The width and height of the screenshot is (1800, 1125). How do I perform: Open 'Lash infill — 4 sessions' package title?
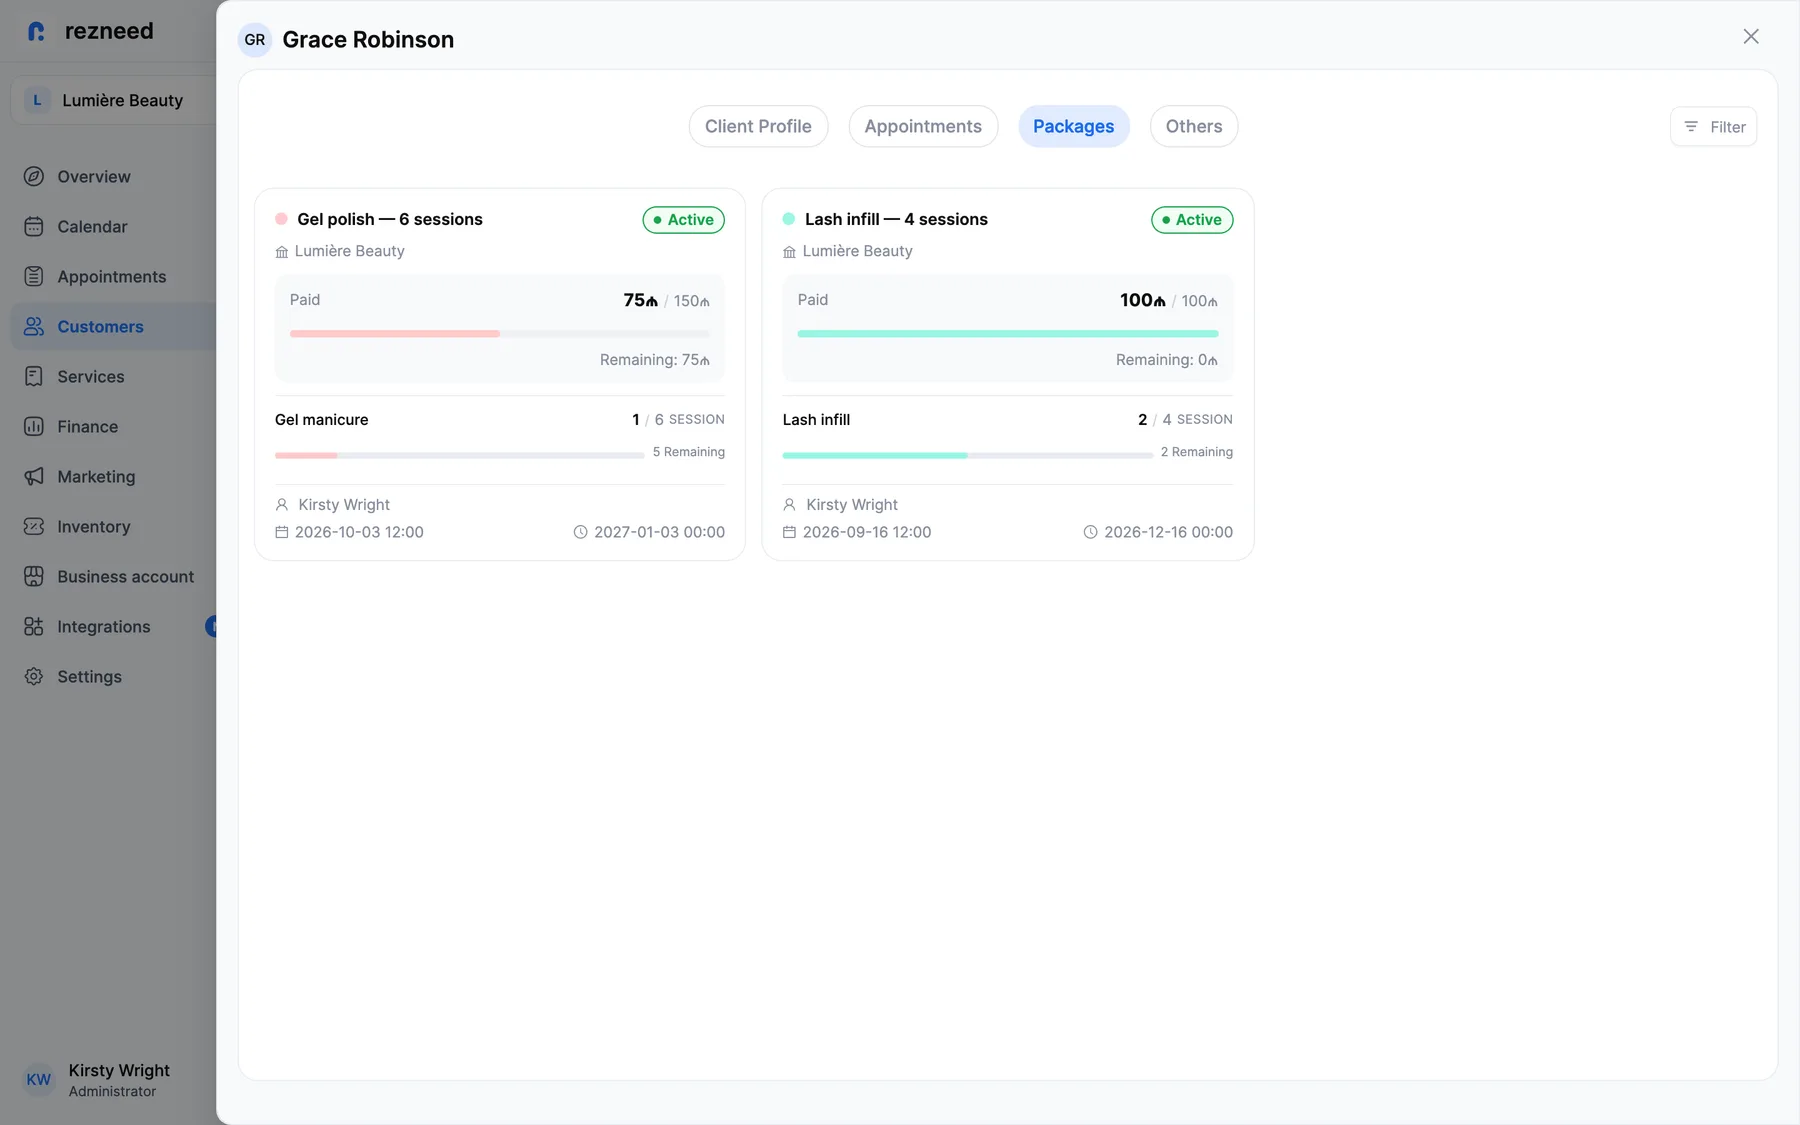[x=896, y=219]
